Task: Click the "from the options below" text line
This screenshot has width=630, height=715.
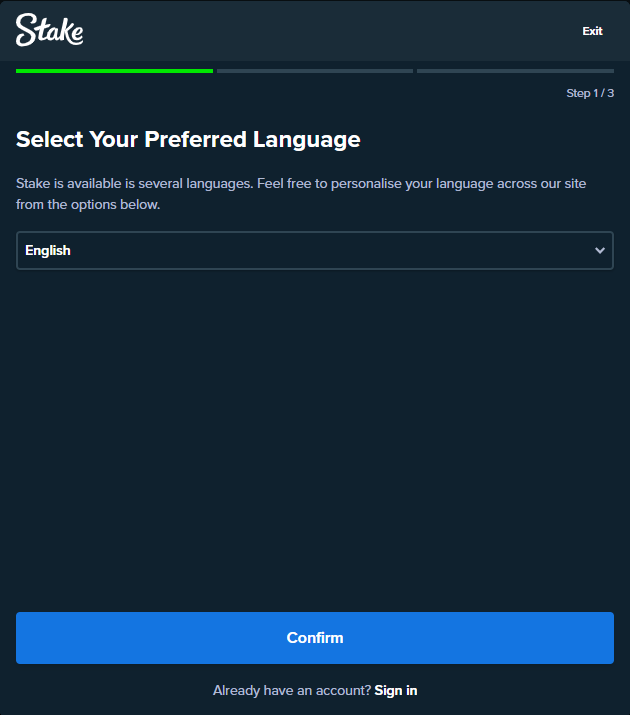Action: [x=88, y=204]
